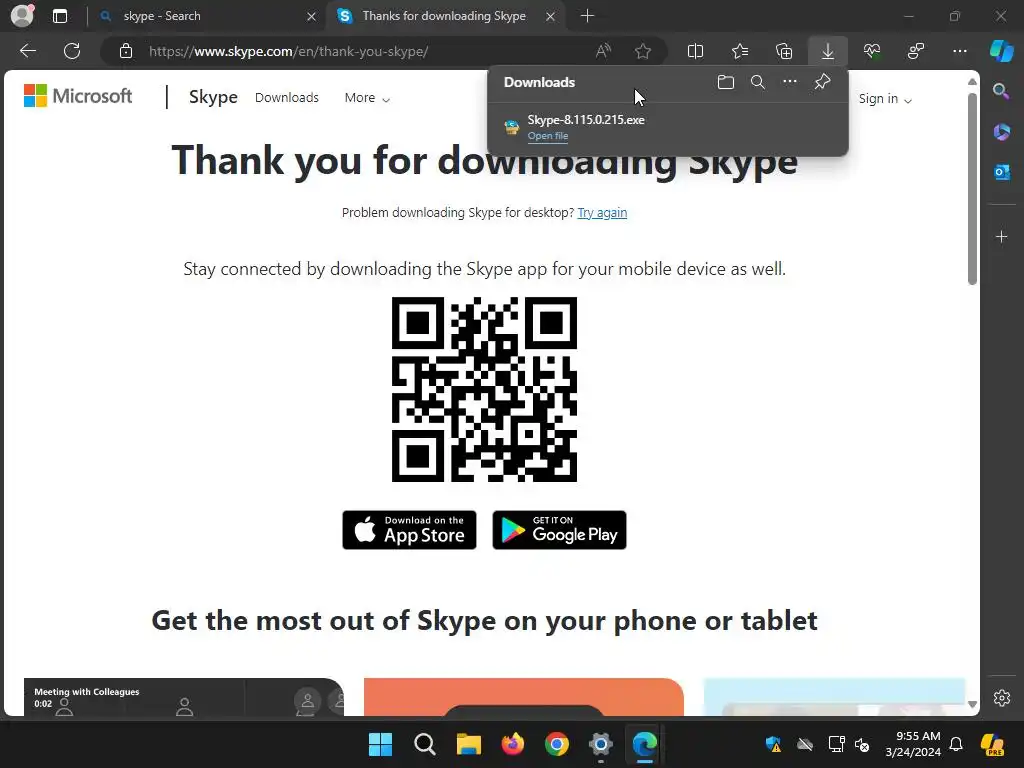
Task: Click the Microsoft logo
Action: [x=78, y=96]
